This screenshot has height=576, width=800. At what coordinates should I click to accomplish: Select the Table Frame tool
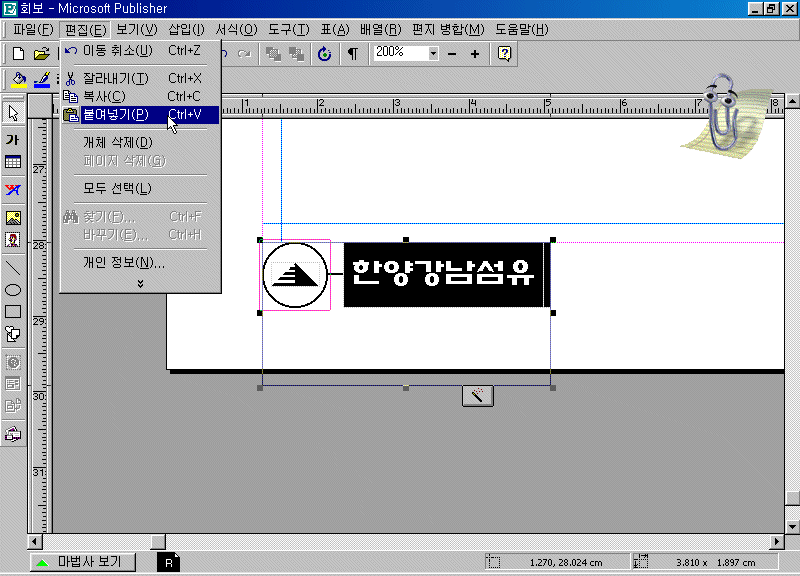coord(13,163)
